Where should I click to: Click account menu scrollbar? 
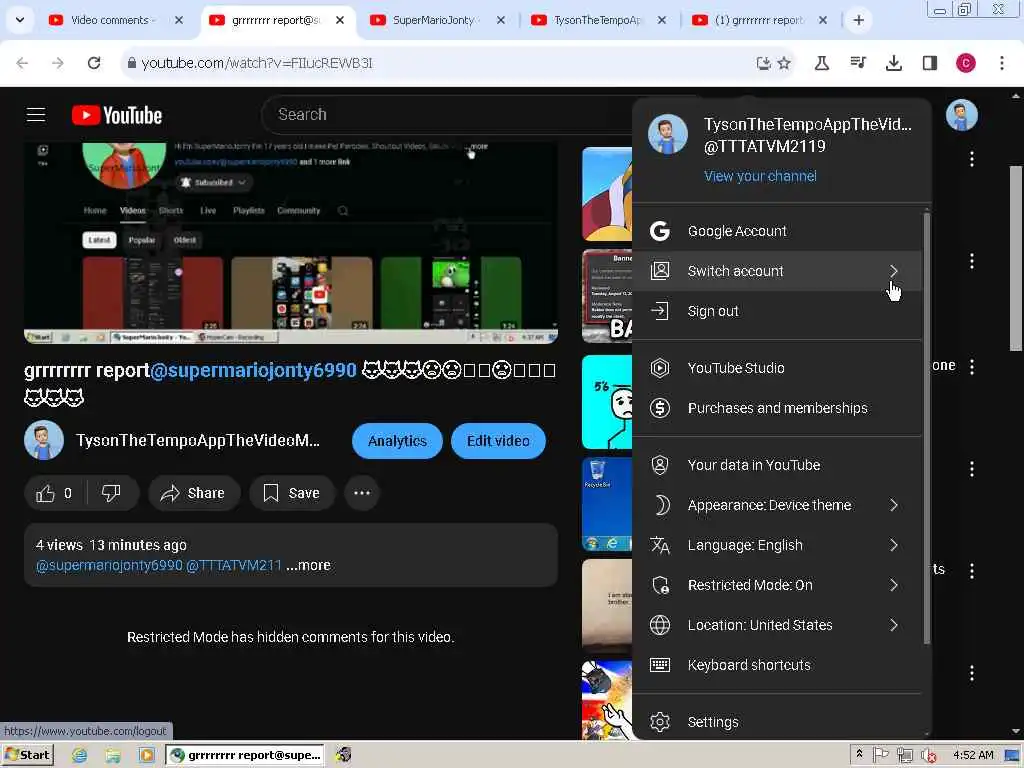pyautogui.click(x=927, y=428)
